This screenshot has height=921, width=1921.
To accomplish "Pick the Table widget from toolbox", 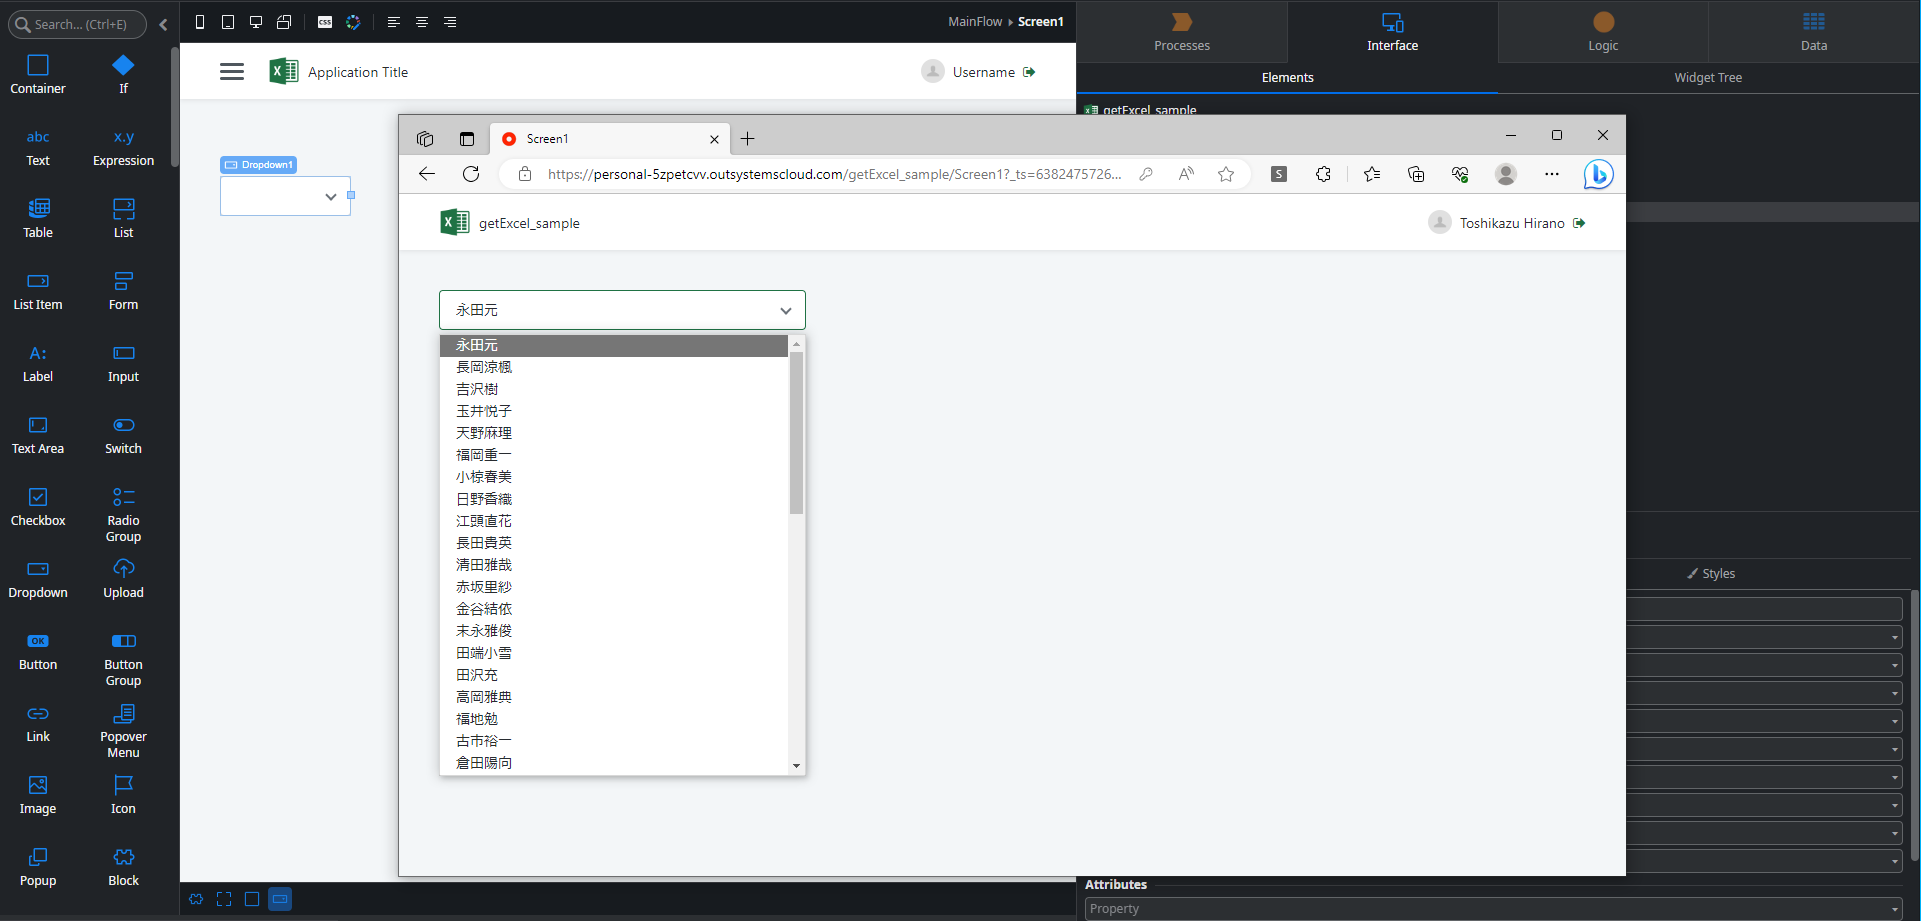I will 38,217.
